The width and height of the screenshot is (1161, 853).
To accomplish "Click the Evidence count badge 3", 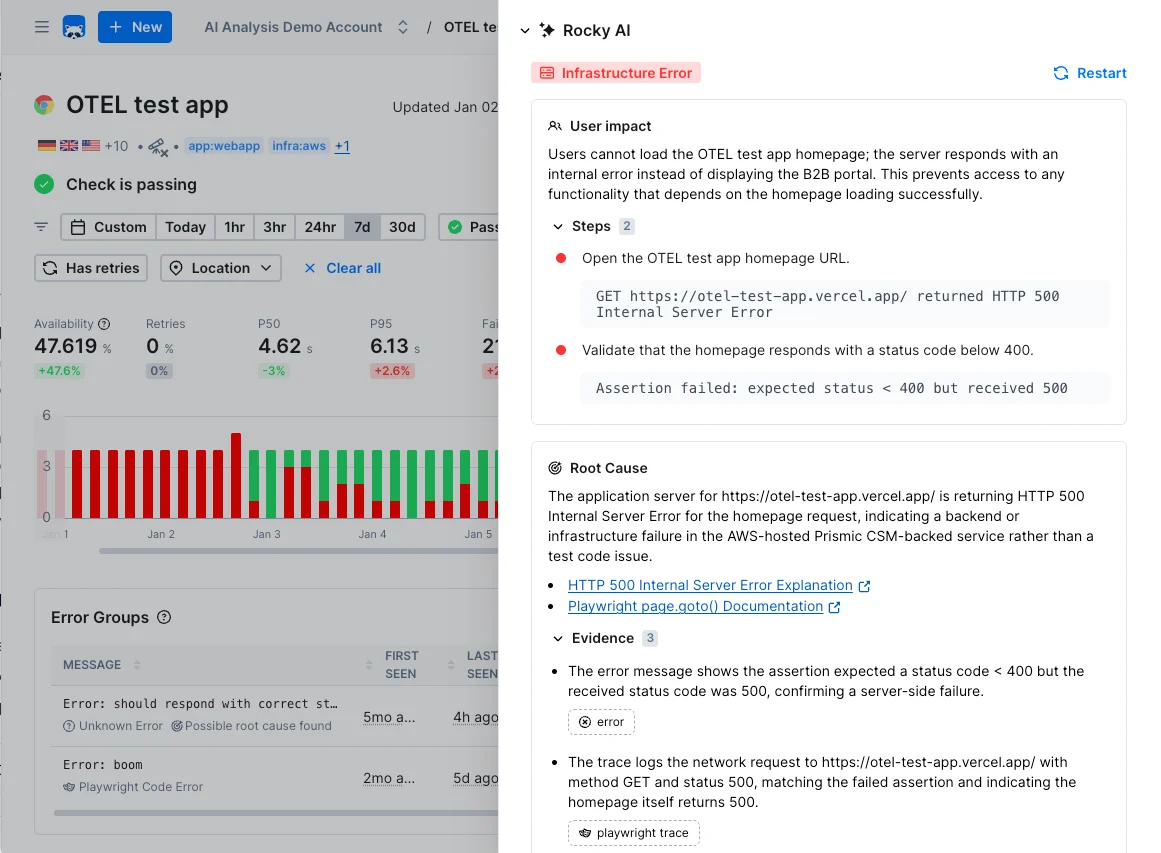I will [649, 638].
